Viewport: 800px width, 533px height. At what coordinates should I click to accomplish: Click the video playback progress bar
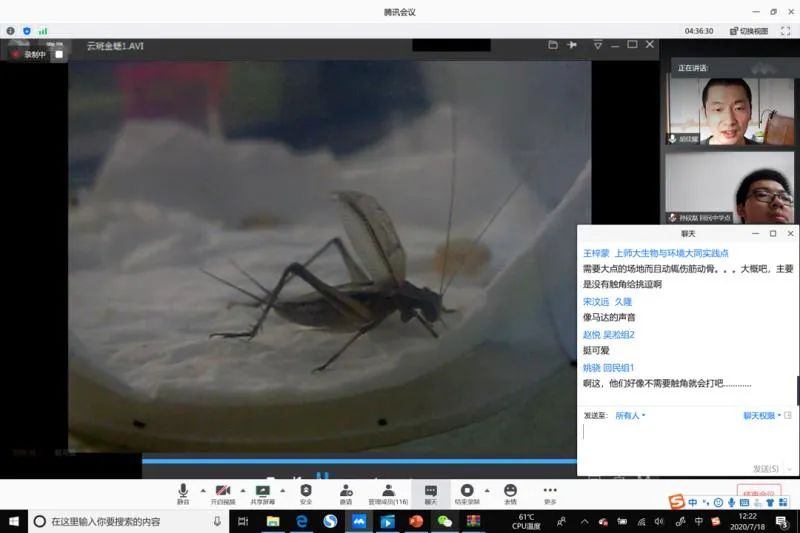pyautogui.click(x=360, y=461)
